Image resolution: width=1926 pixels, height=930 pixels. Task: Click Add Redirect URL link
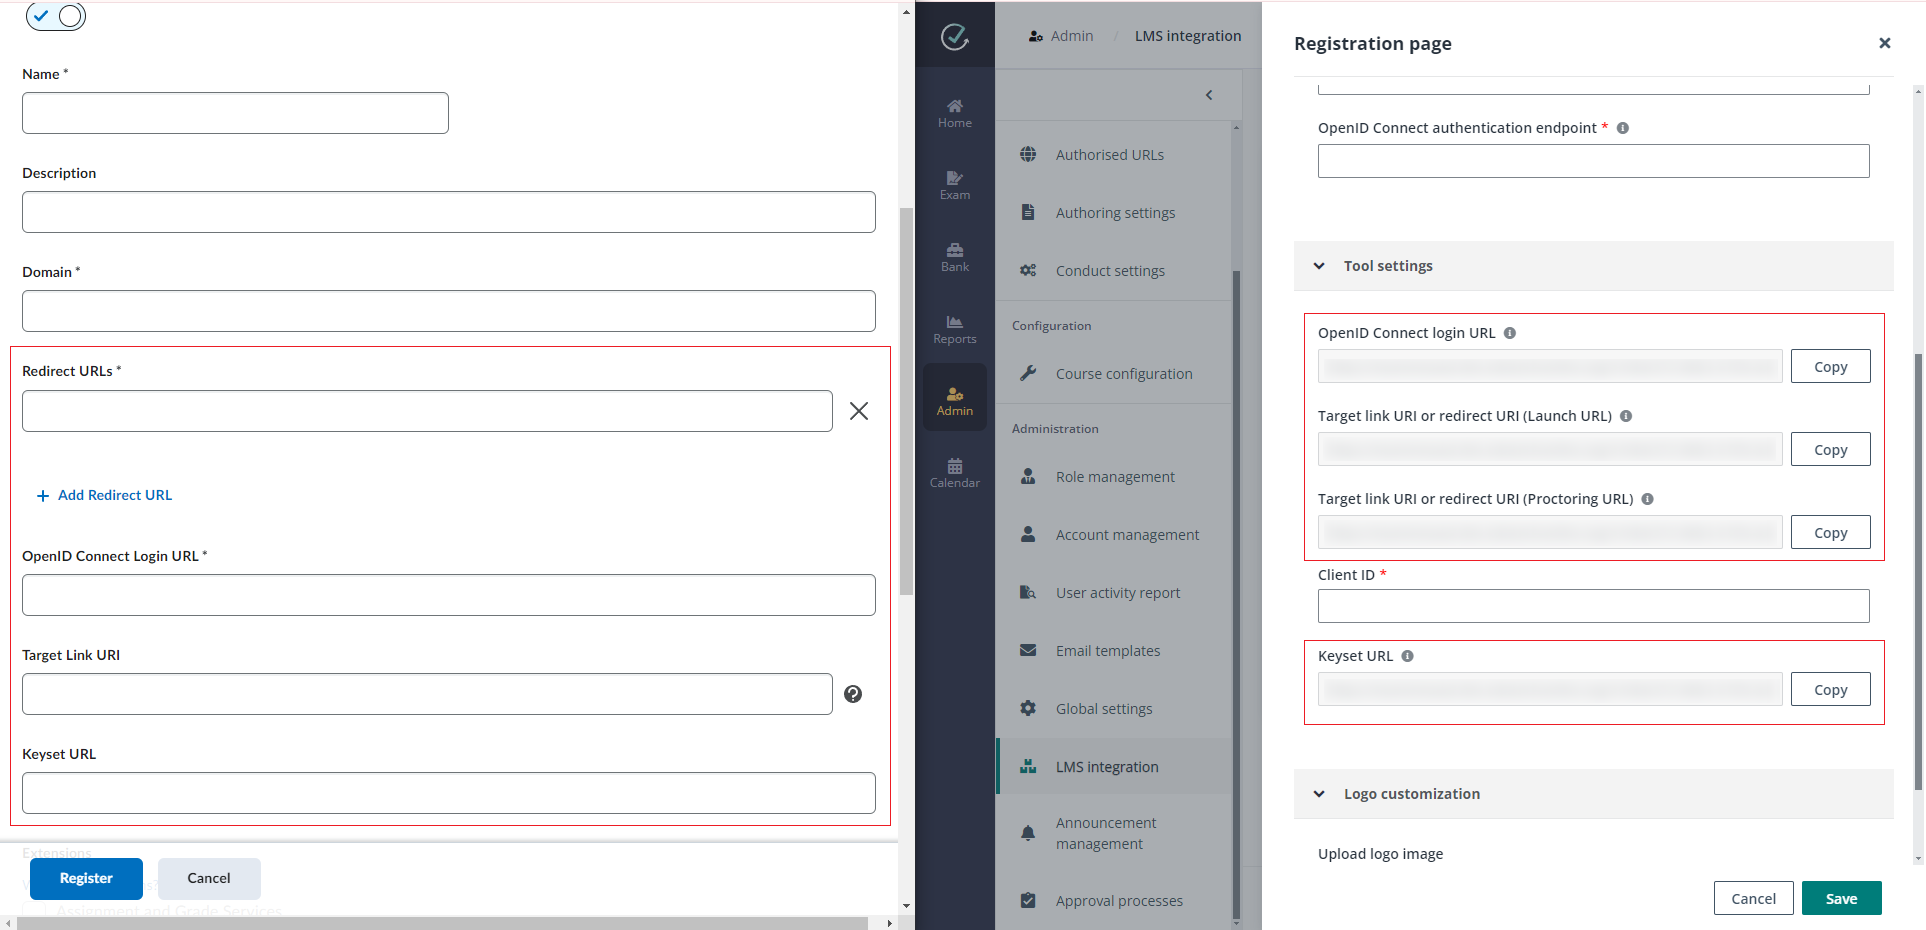[x=115, y=495]
